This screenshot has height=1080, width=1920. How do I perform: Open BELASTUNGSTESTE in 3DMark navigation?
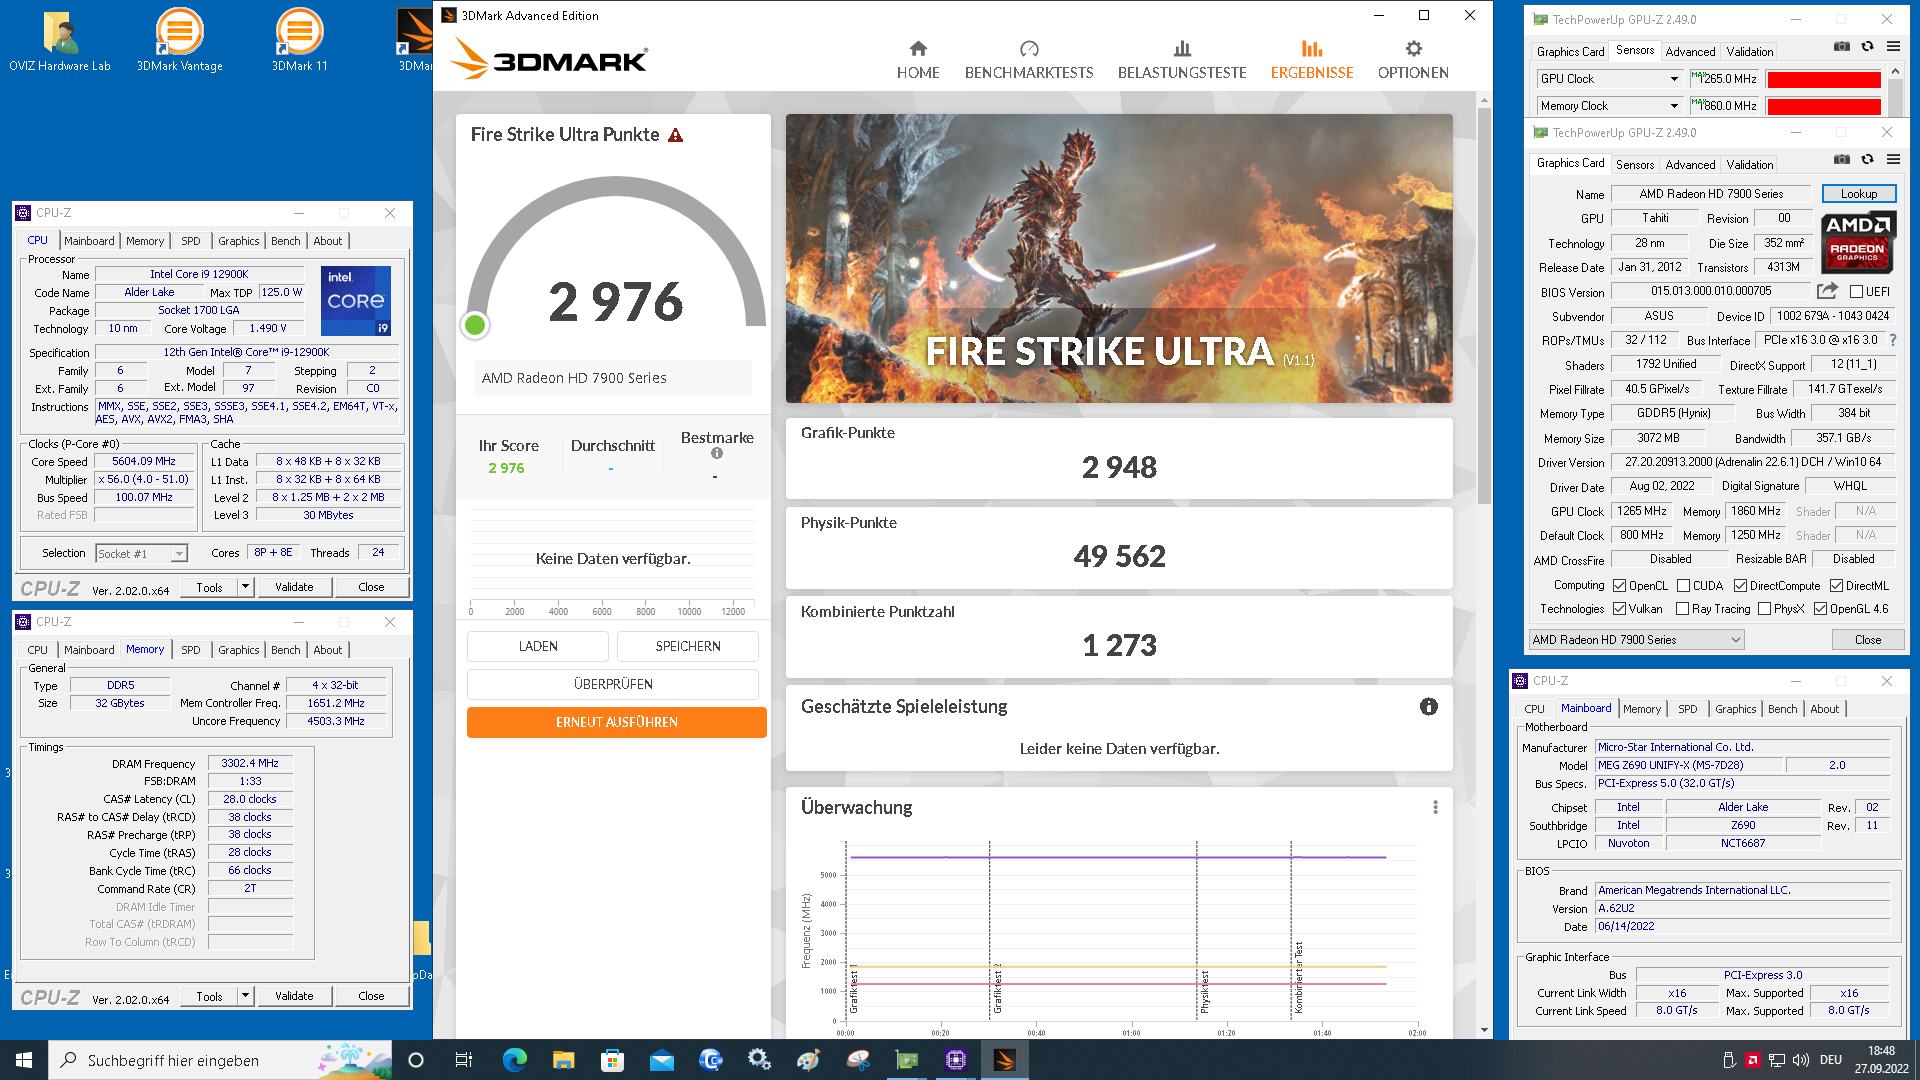click(1181, 60)
